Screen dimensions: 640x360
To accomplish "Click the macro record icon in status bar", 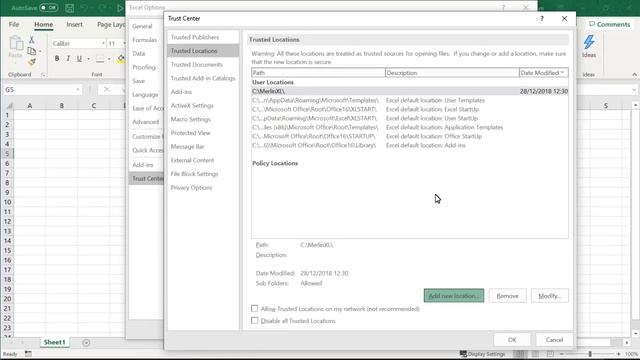I will [28, 354].
